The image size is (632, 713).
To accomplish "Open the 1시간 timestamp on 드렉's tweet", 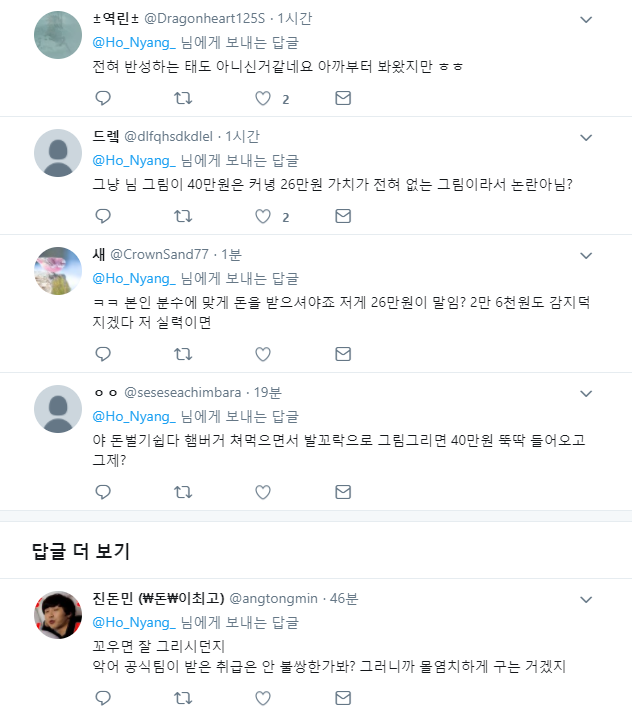I will (x=242, y=136).
